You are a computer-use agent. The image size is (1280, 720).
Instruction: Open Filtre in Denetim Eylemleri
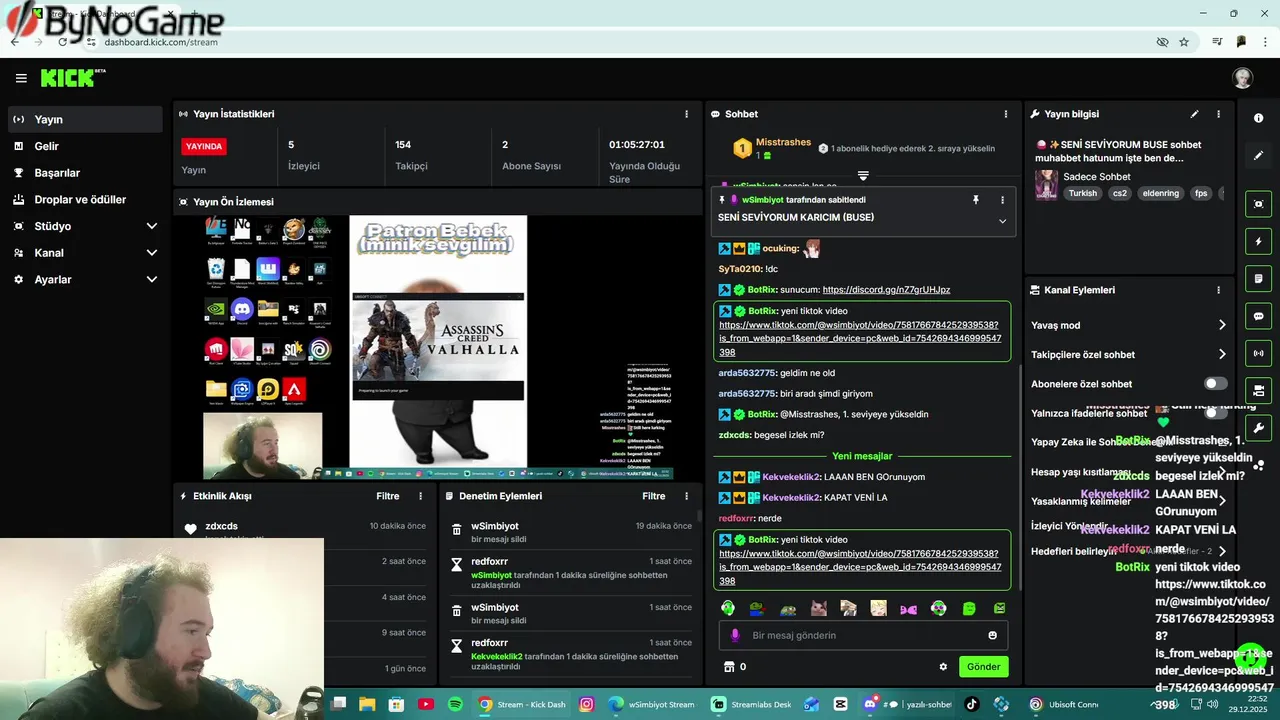(x=654, y=496)
